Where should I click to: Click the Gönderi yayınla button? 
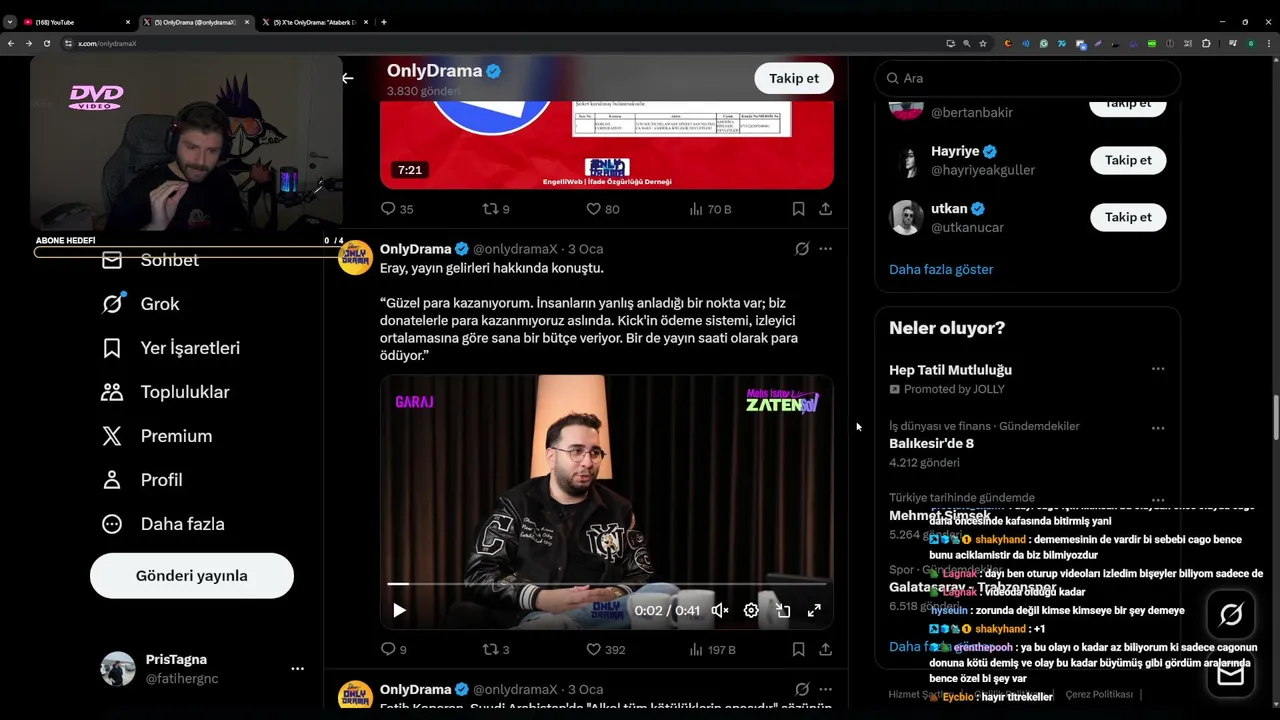coord(192,576)
